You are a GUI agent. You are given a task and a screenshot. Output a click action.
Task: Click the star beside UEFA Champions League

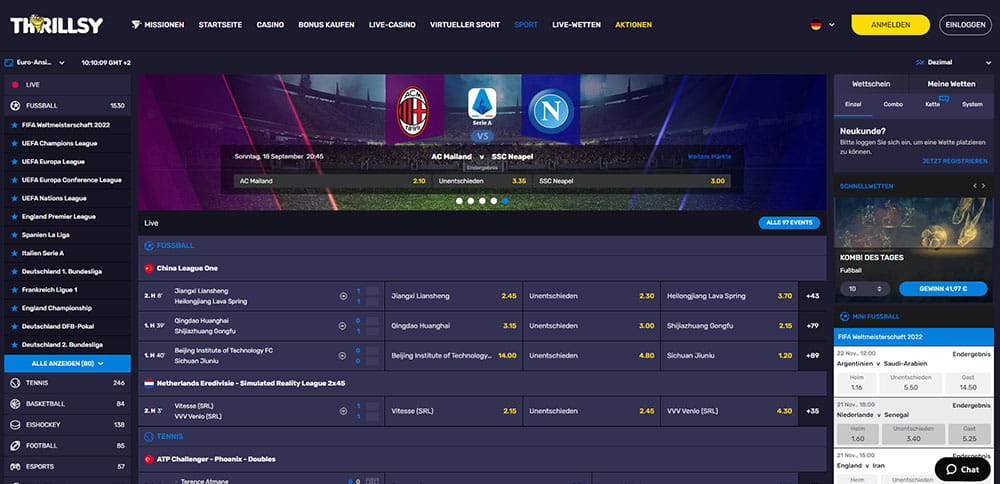pos(14,143)
